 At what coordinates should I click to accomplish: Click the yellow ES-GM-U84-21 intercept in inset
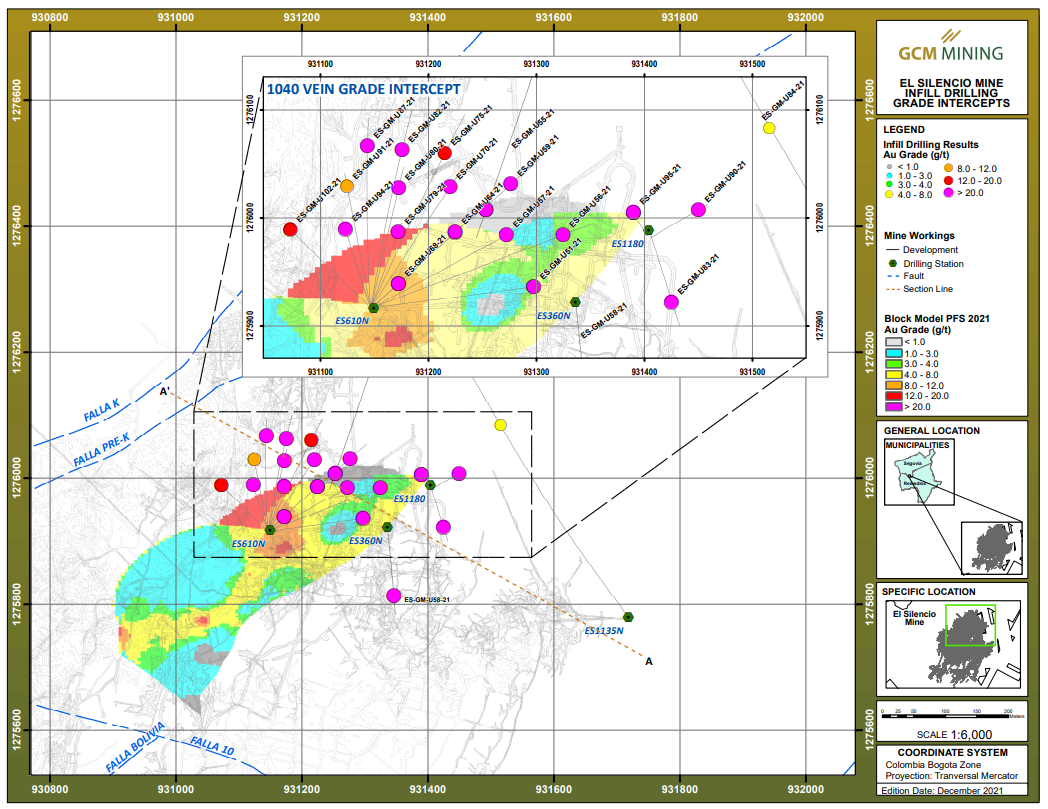coord(769,128)
